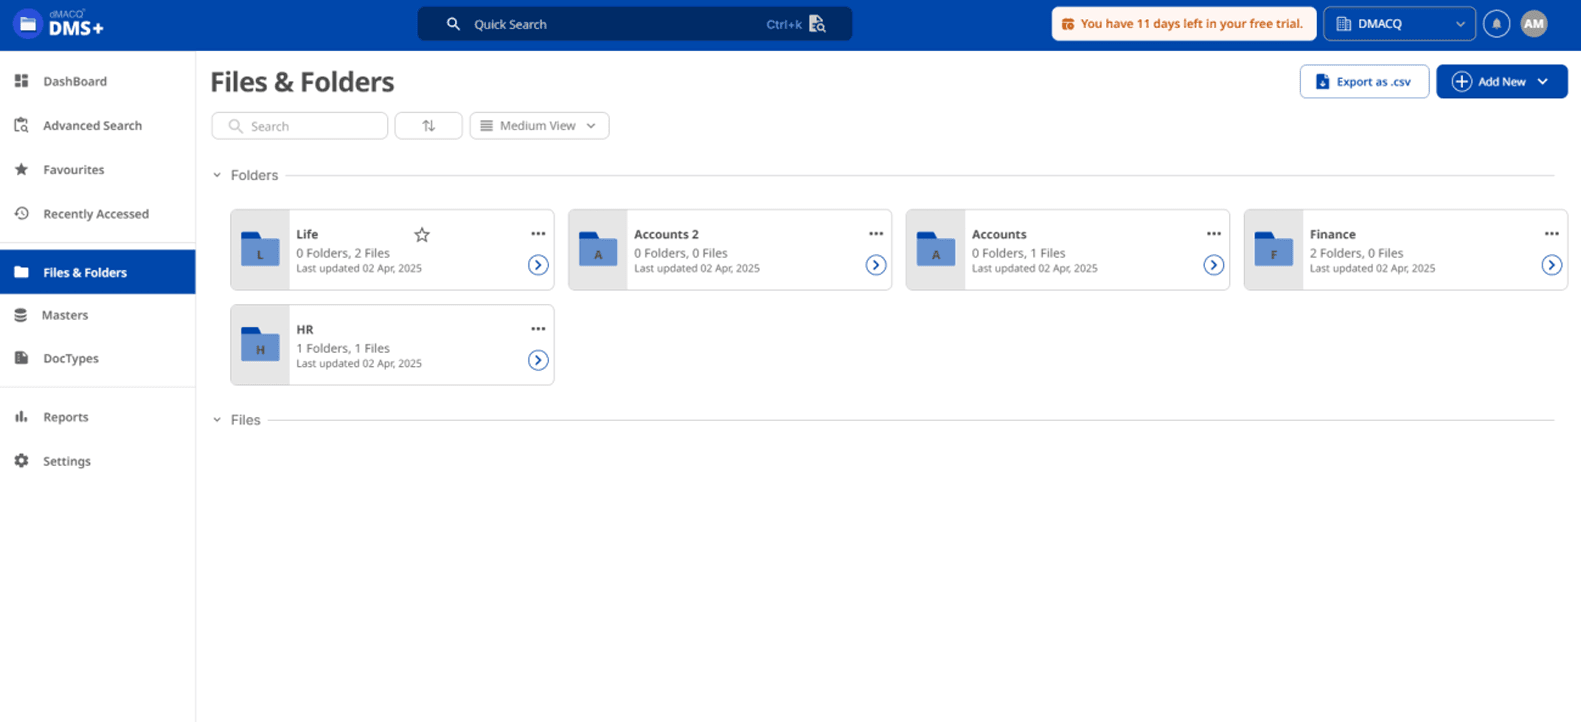
Task: Open Advanced Search in sidebar
Action: (98, 125)
